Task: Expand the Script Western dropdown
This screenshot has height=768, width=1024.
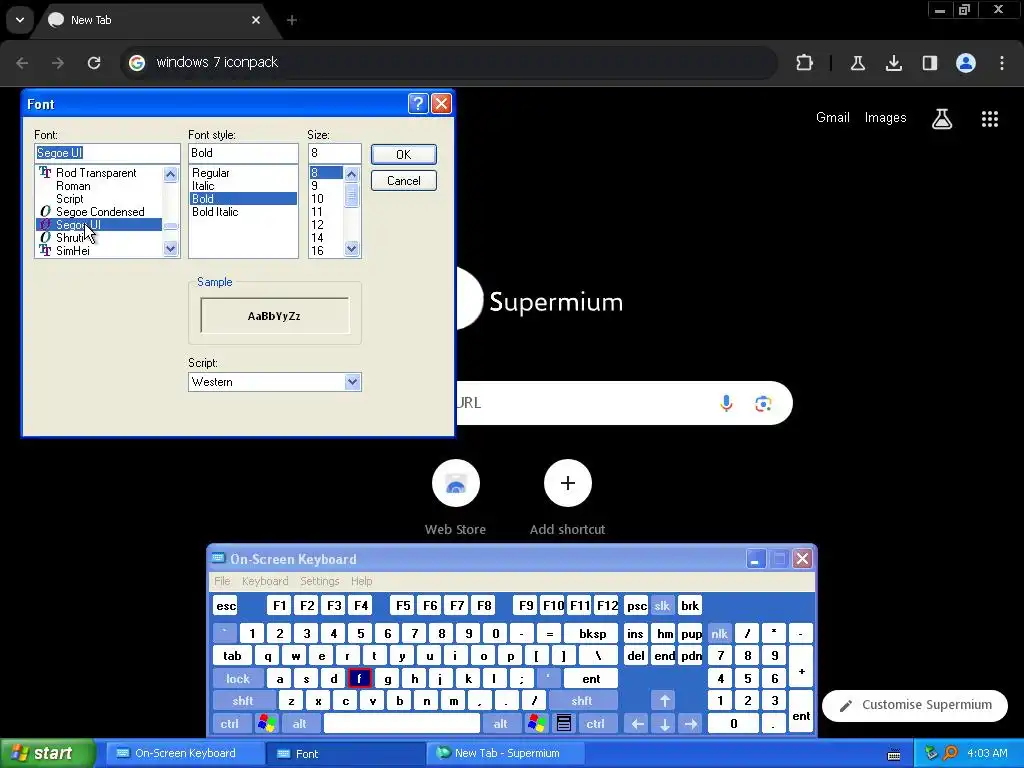Action: [353, 382]
